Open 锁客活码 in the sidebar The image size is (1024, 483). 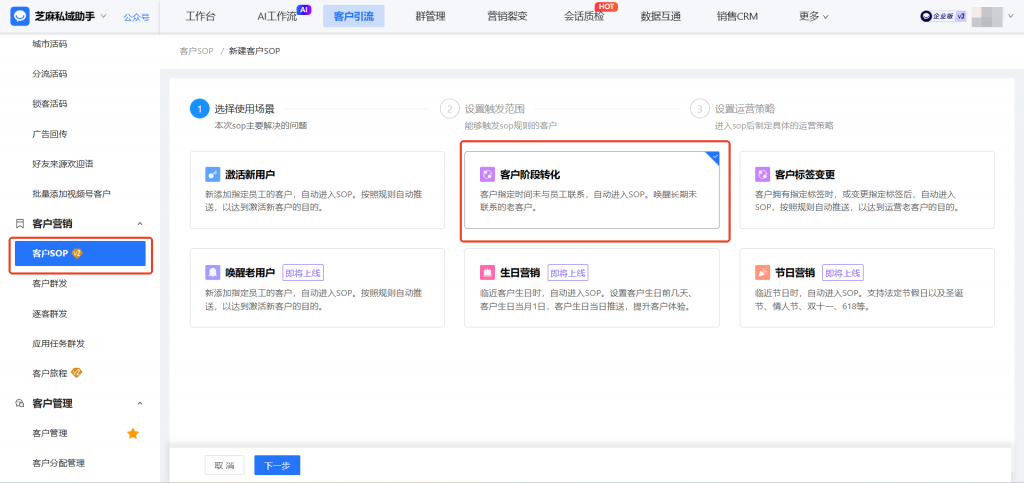[50, 104]
